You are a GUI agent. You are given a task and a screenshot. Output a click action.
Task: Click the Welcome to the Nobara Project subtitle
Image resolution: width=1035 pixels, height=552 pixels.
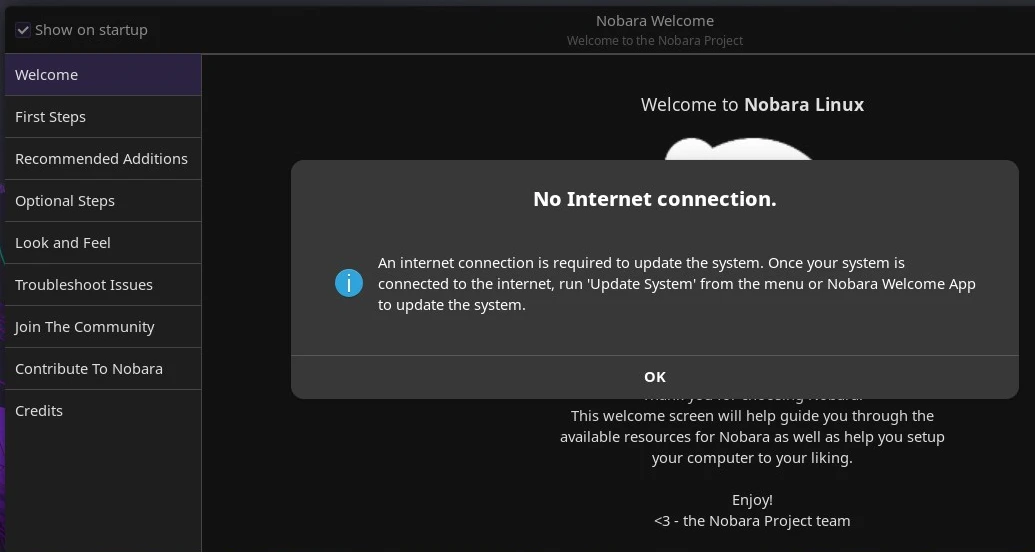[655, 41]
